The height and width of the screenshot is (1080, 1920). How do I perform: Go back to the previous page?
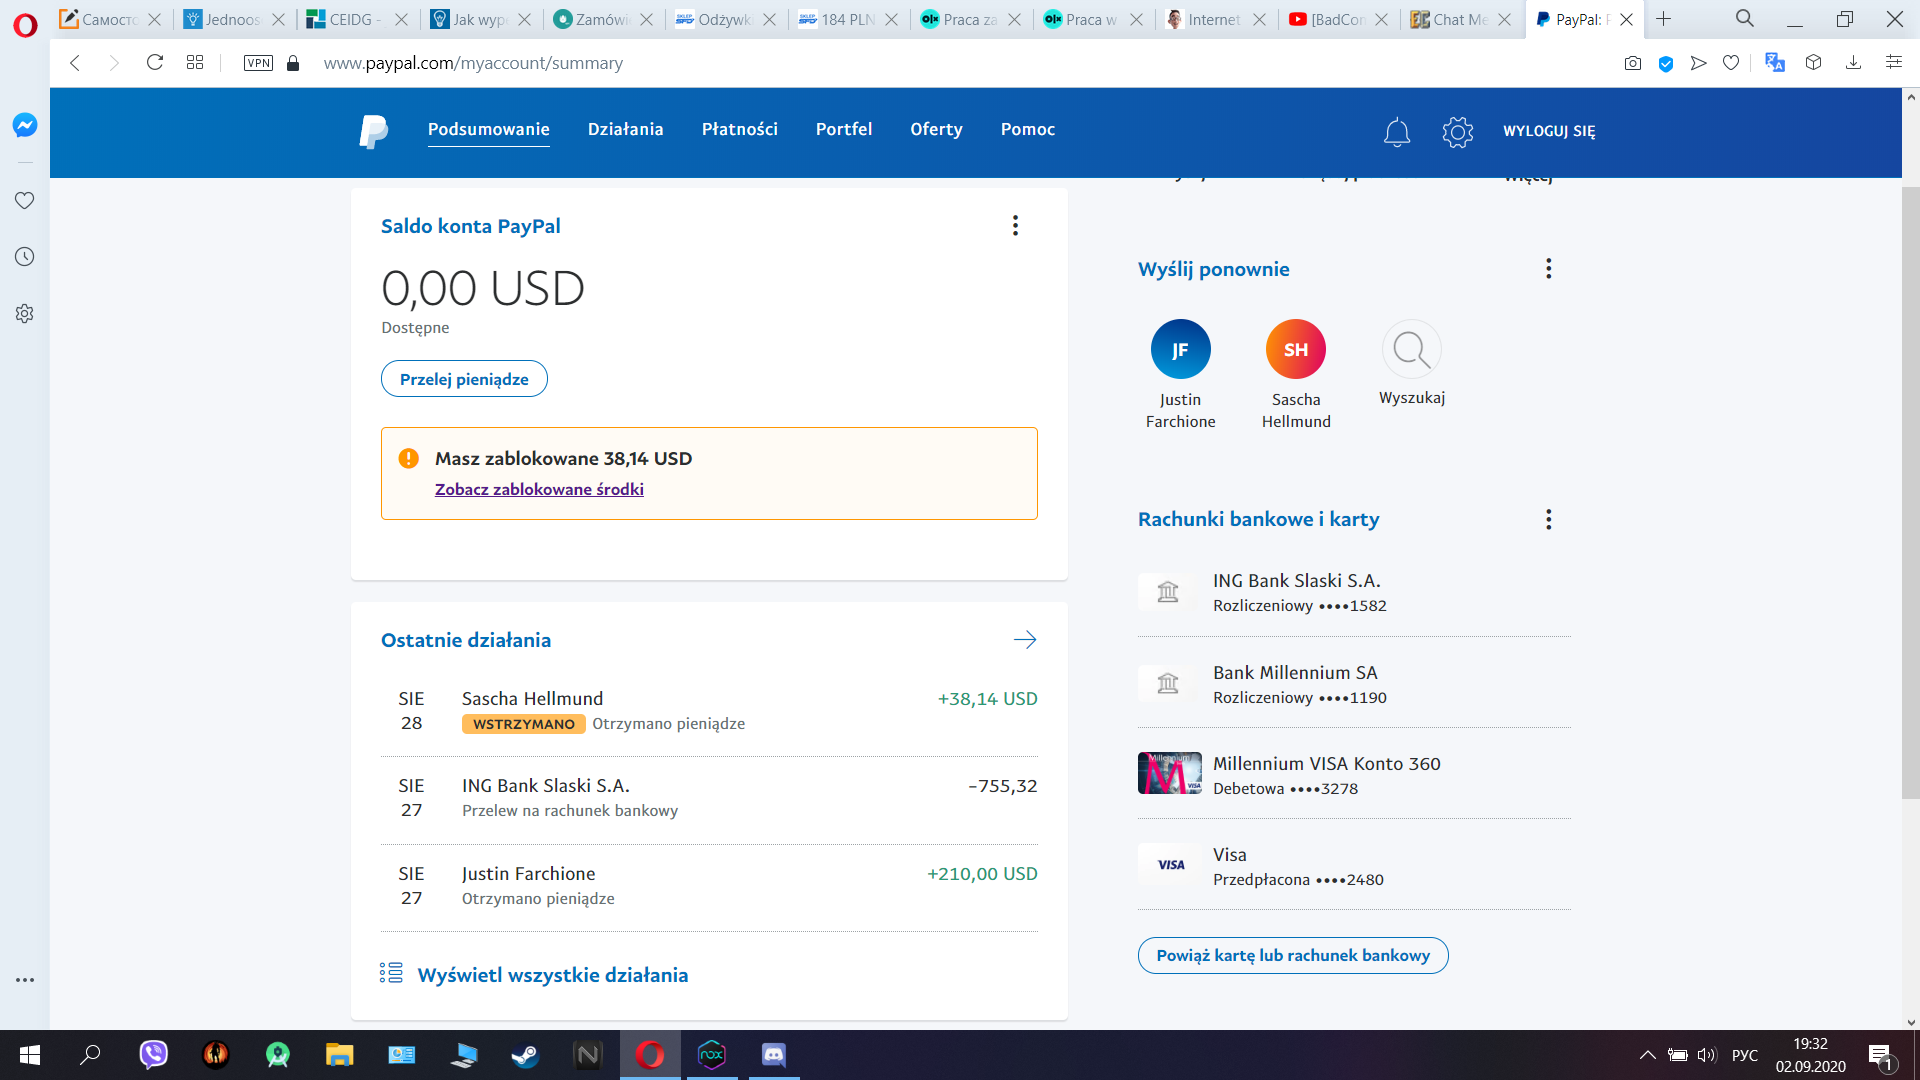75,63
